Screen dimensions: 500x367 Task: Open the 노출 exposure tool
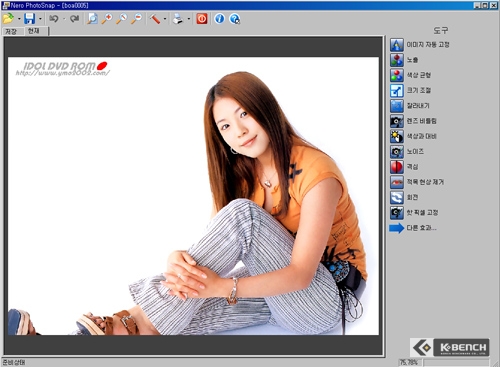click(404, 60)
